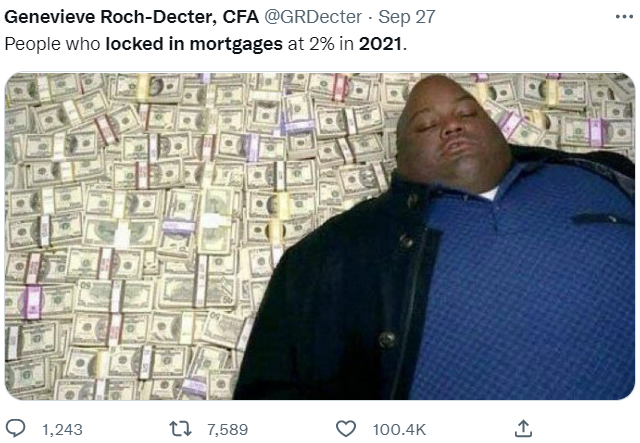Open Genevieve Roch-Decter, CFA profile name
640x443 pixels.
(x=131, y=17)
